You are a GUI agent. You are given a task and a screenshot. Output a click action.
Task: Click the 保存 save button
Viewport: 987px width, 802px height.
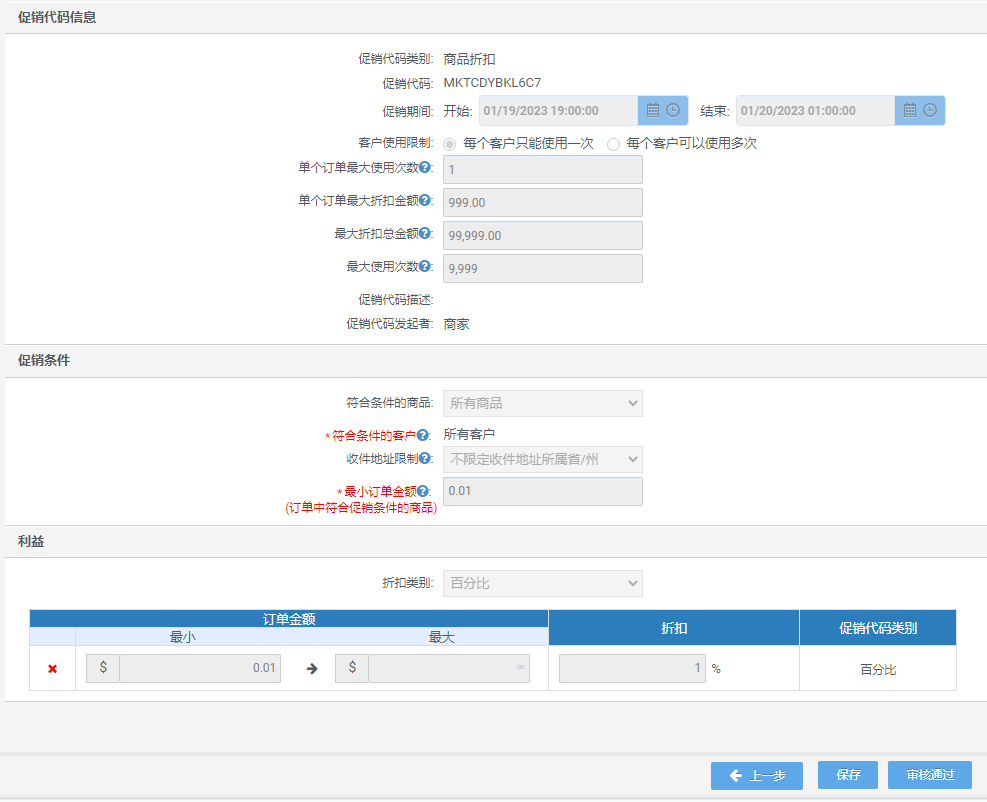(848, 775)
